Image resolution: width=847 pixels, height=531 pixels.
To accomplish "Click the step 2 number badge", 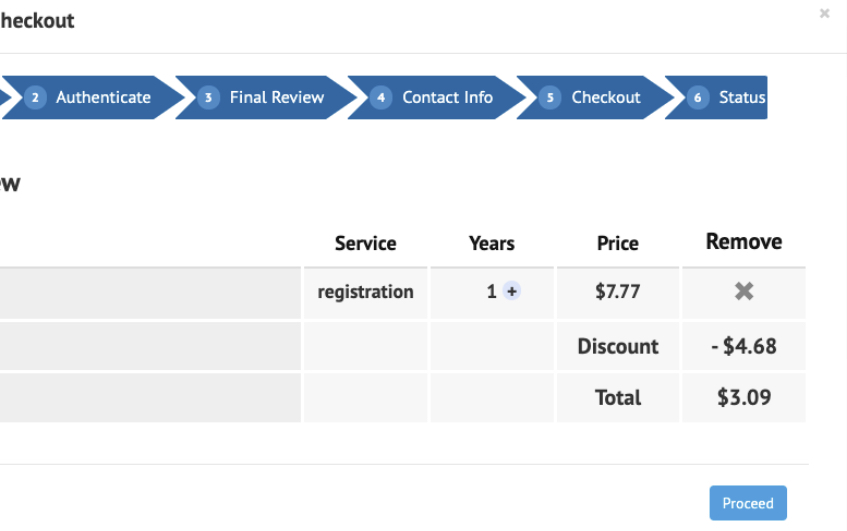I will 35,98.
